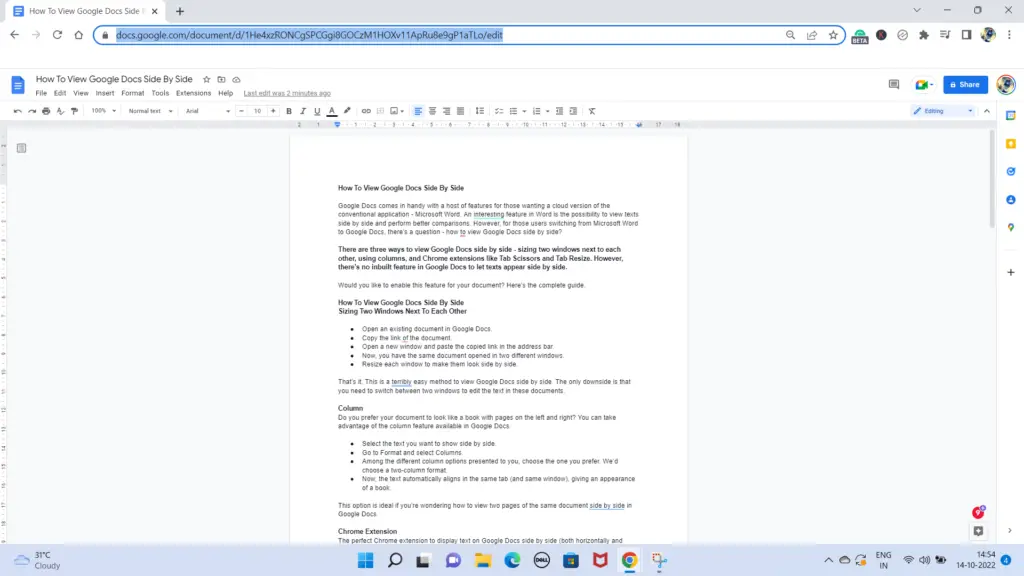This screenshot has height=576, width=1024.
Task: Open Google Contacts in side panel
Action: point(1011,200)
